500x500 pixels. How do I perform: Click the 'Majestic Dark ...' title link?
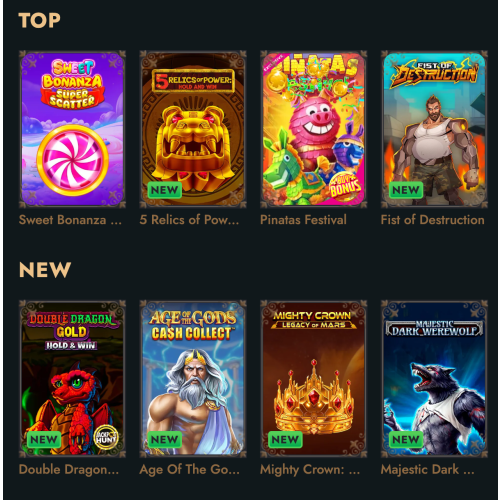(428, 470)
